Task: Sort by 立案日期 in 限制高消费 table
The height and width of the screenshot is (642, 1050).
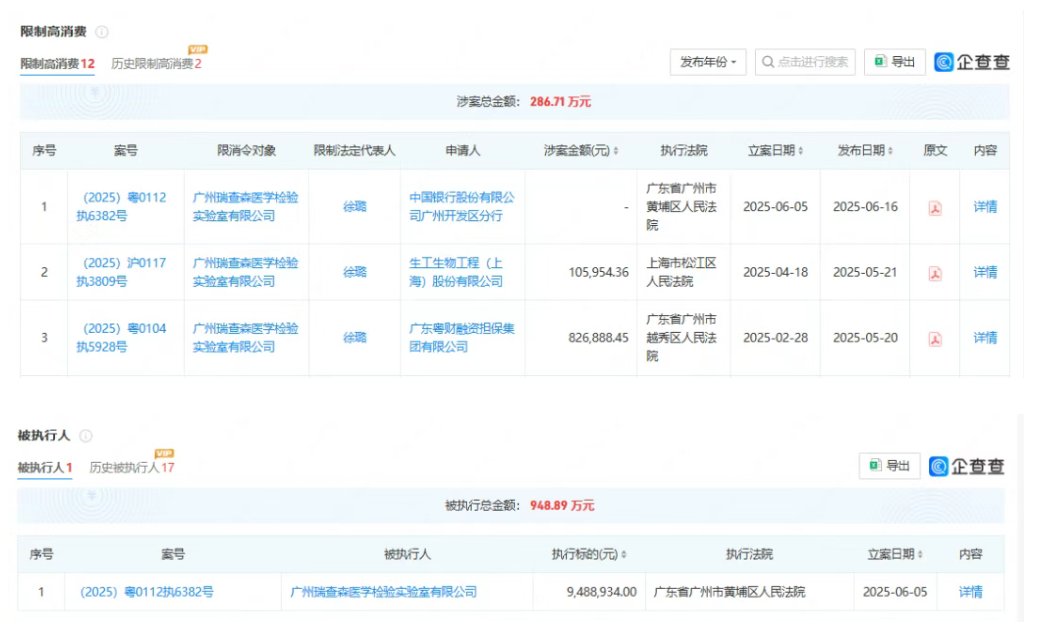Action: pyautogui.click(x=801, y=151)
